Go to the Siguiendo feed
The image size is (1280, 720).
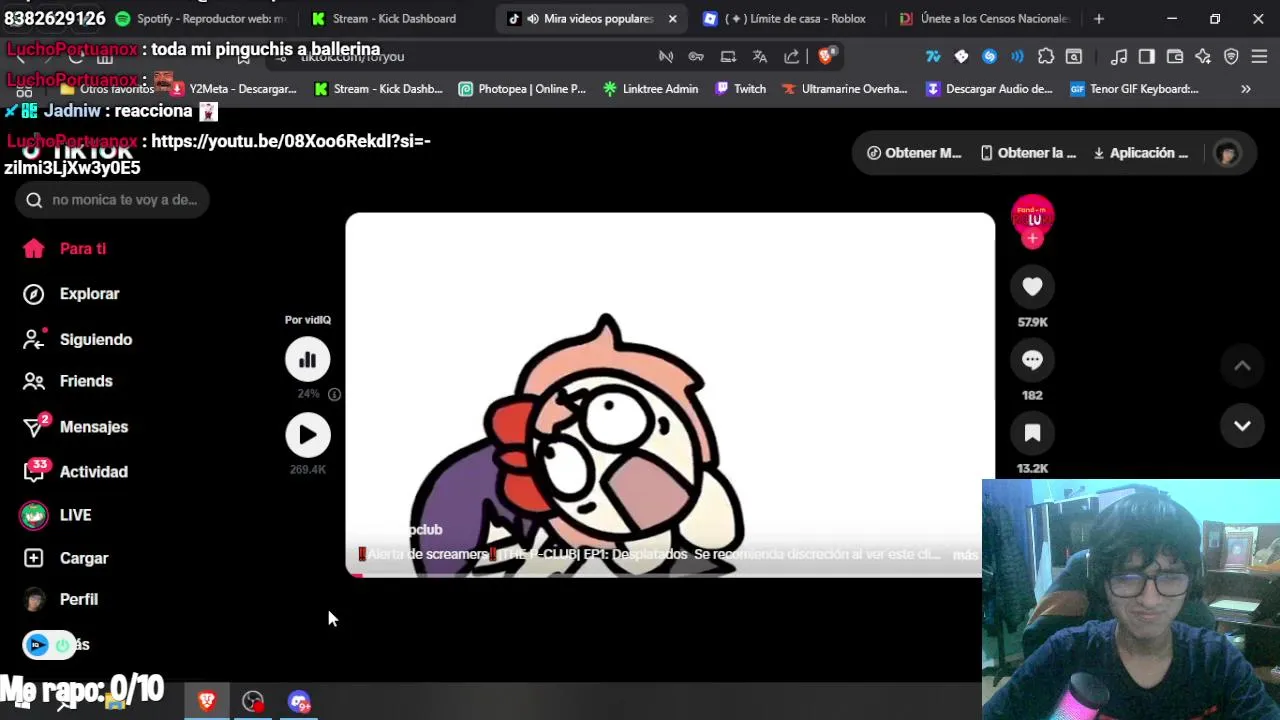coord(78,340)
